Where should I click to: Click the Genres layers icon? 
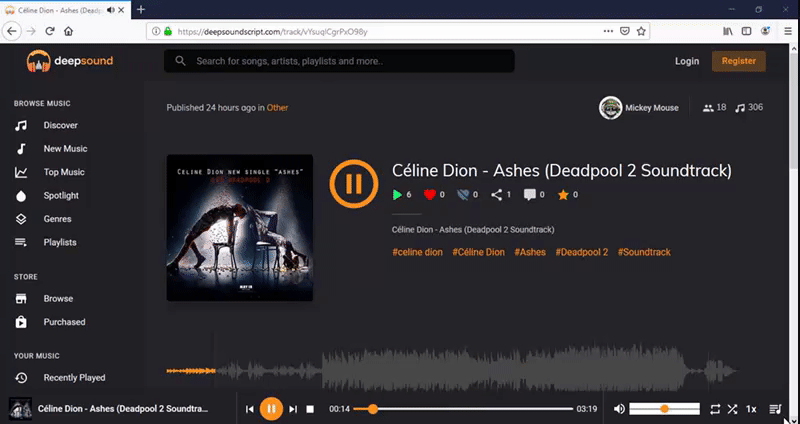tap(21, 219)
